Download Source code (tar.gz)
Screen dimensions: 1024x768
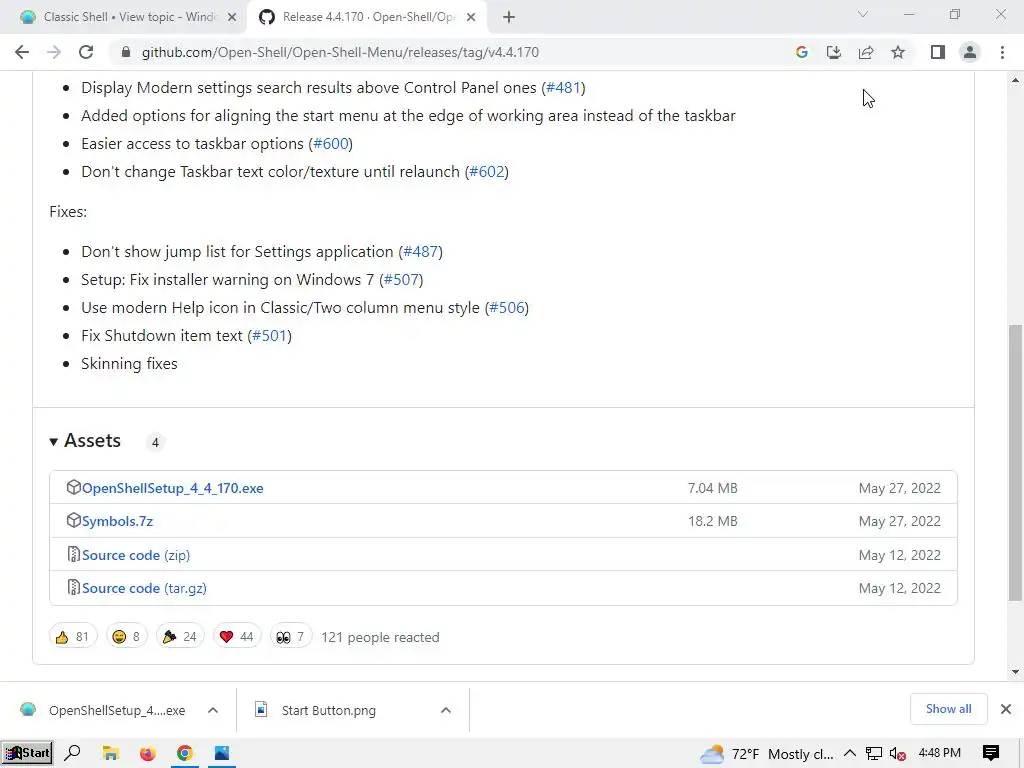click(144, 588)
